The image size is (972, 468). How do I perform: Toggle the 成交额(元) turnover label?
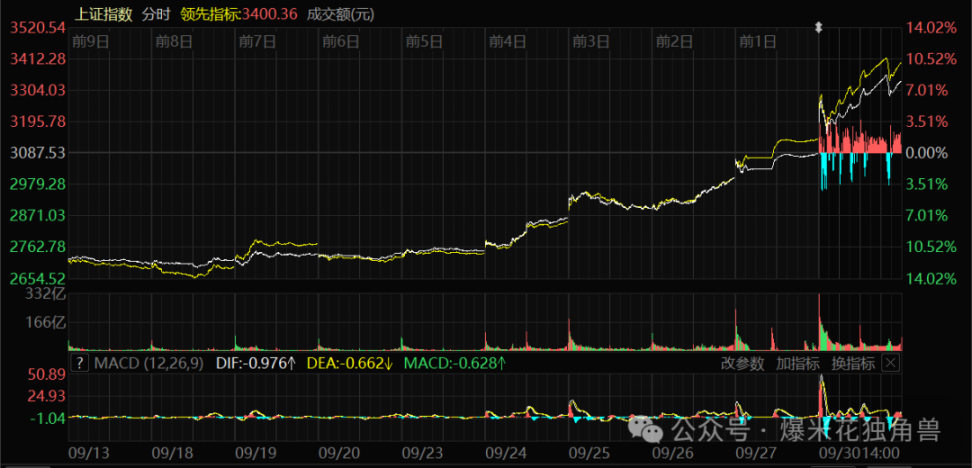(x=343, y=14)
